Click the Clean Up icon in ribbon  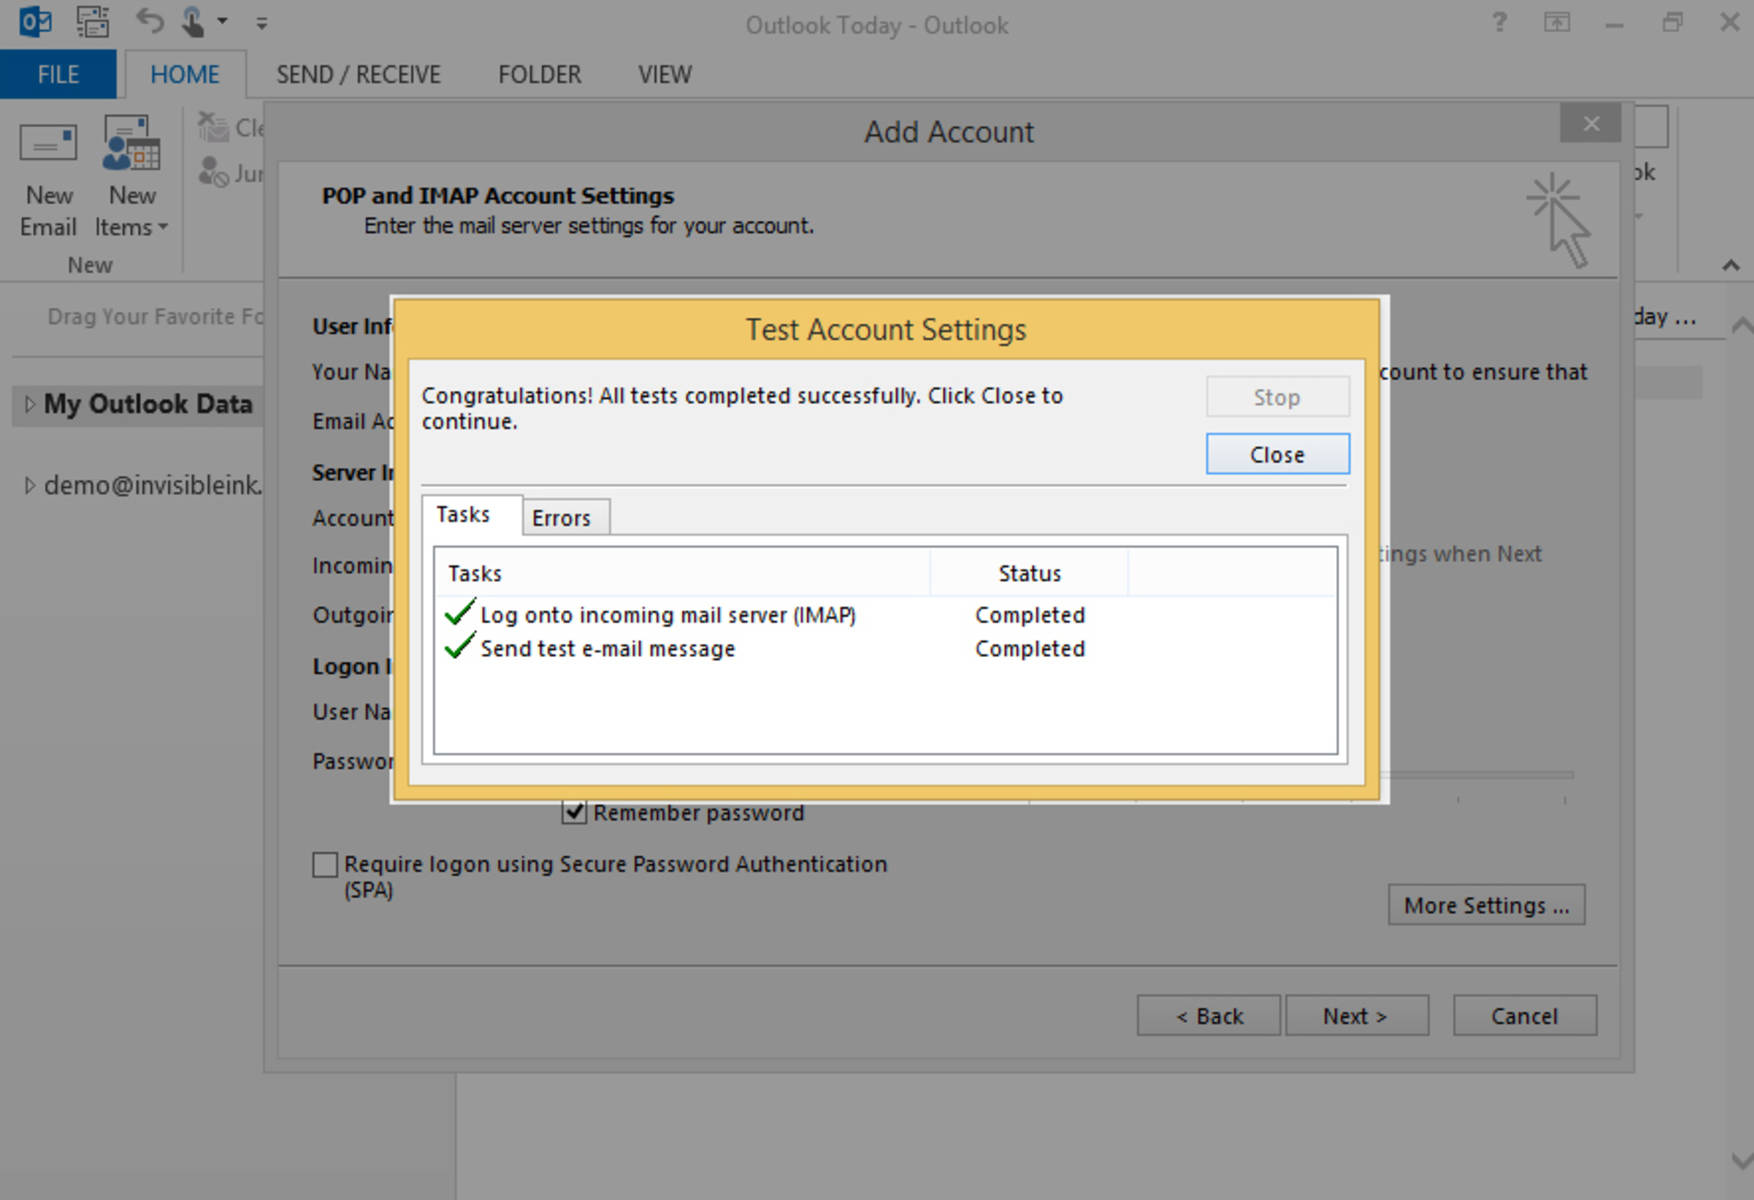point(213,127)
